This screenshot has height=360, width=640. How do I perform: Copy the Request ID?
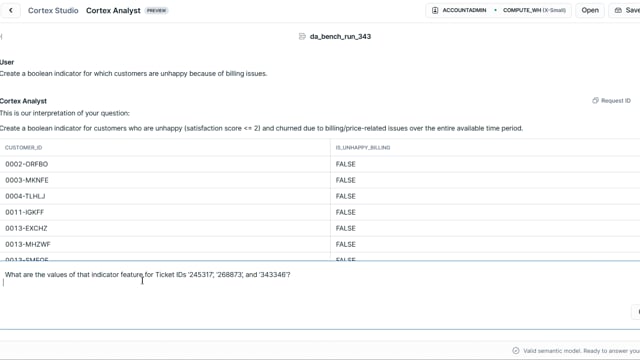(611, 100)
